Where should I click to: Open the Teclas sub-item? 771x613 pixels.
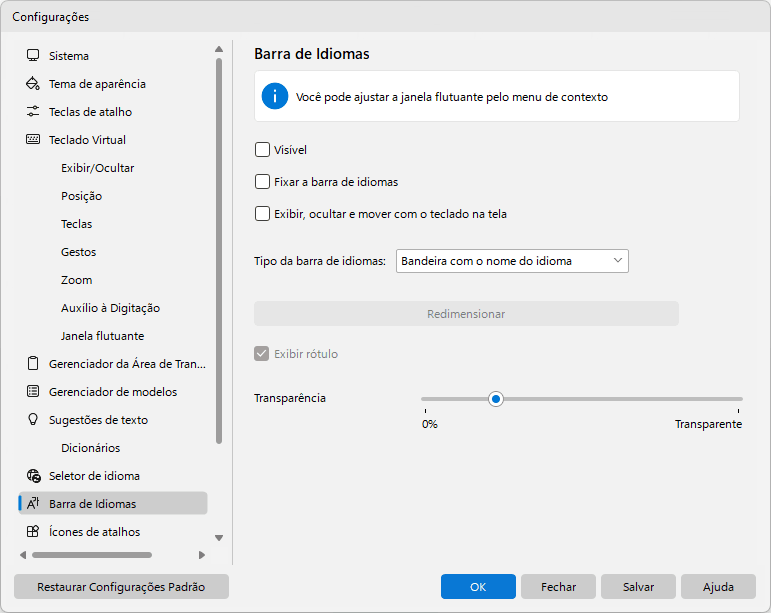(76, 224)
